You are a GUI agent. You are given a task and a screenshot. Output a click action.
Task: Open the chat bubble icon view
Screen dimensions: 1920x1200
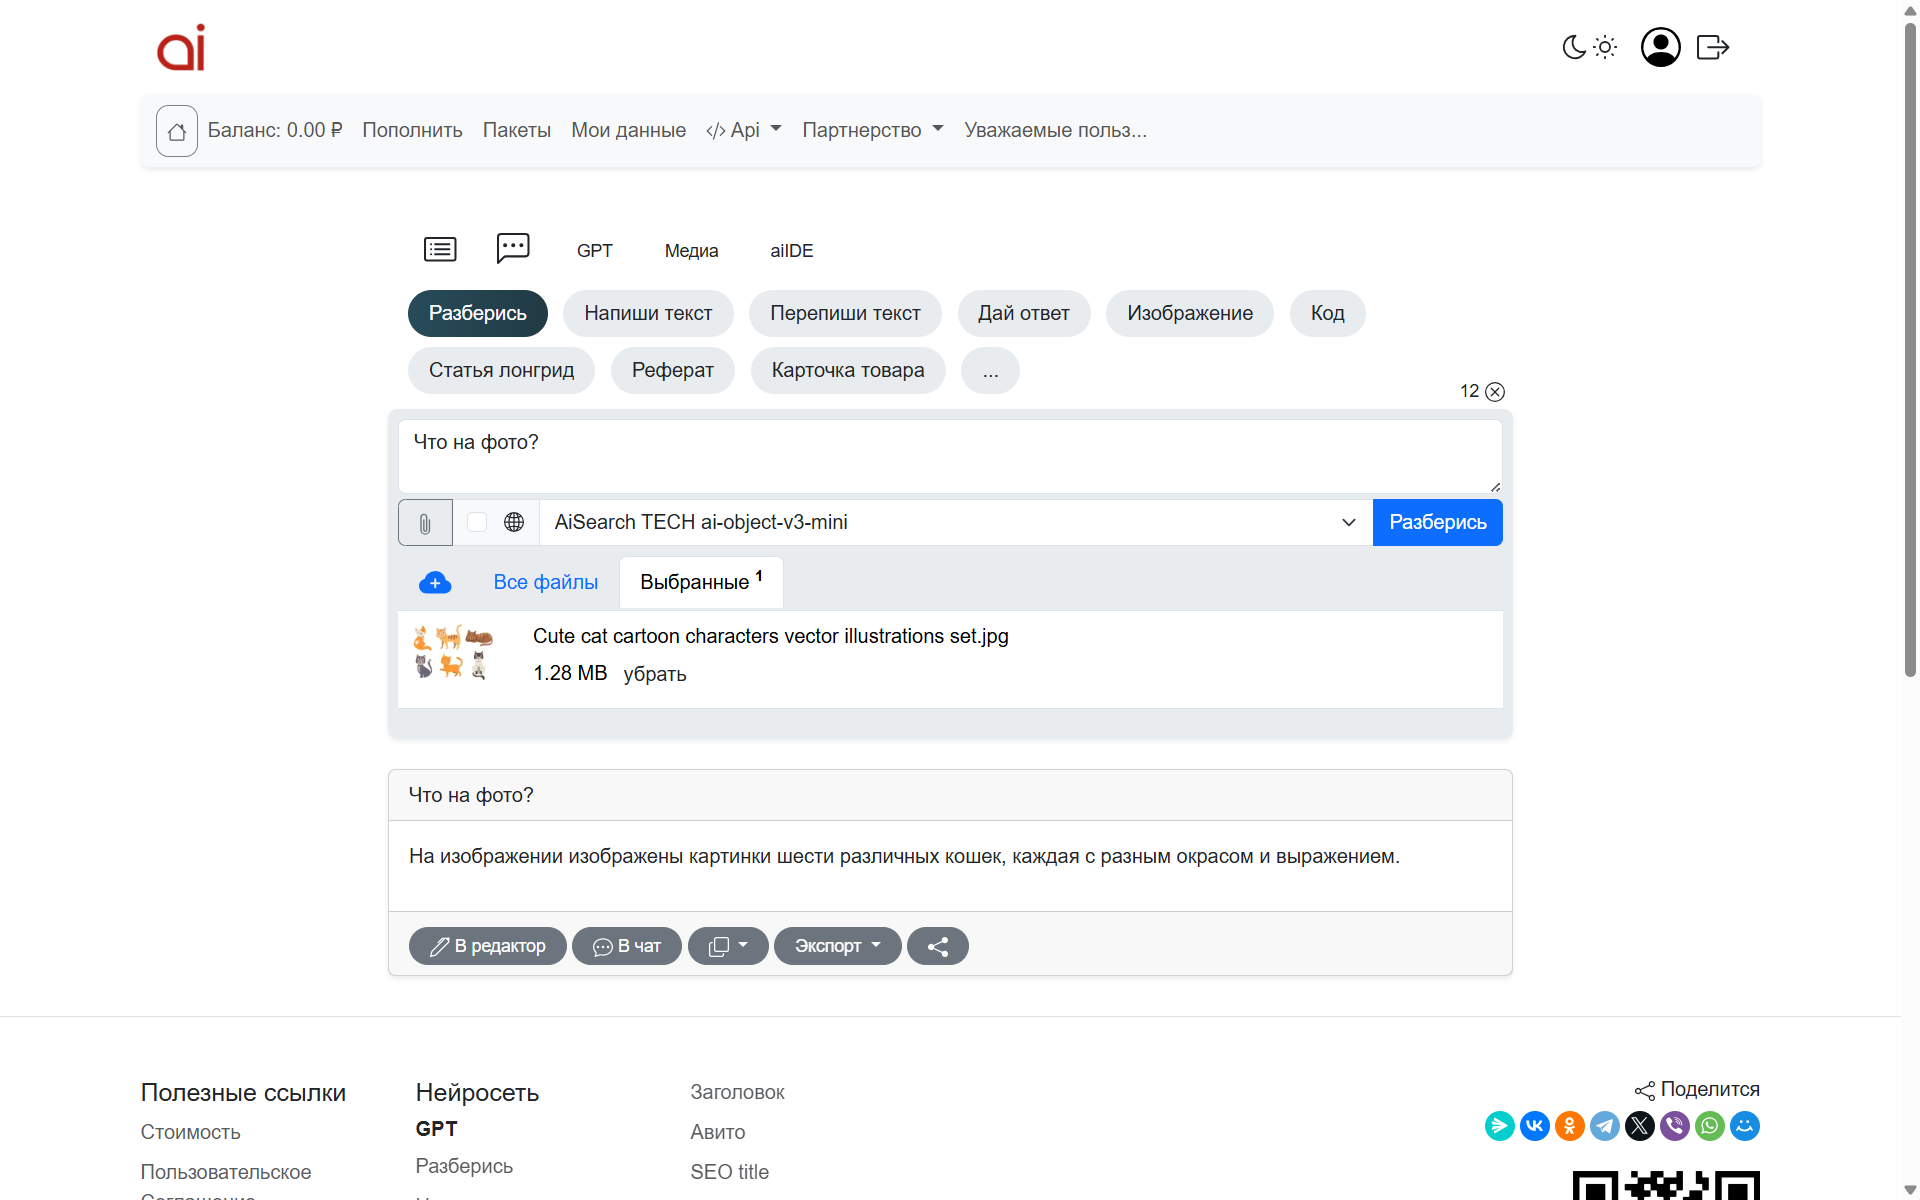(x=513, y=248)
